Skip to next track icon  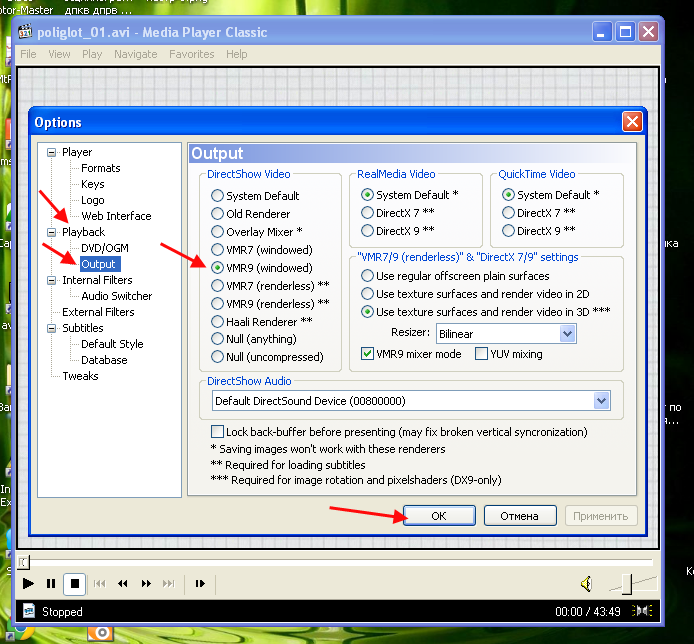point(168,584)
